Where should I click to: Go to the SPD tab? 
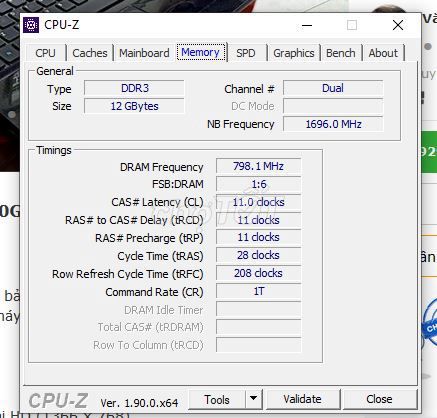point(246,53)
